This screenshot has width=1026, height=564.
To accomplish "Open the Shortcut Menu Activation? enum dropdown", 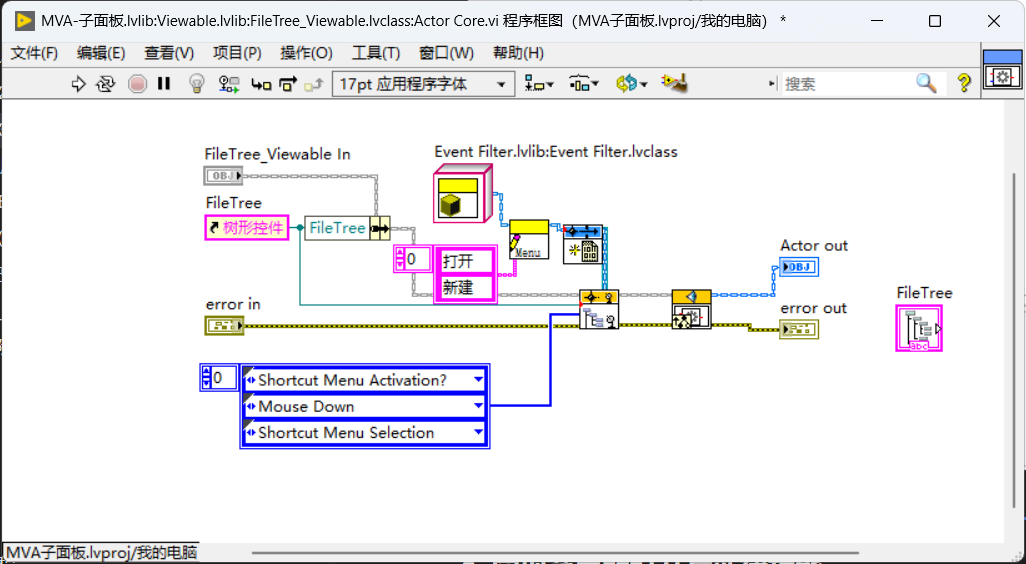I will pos(478,379).
